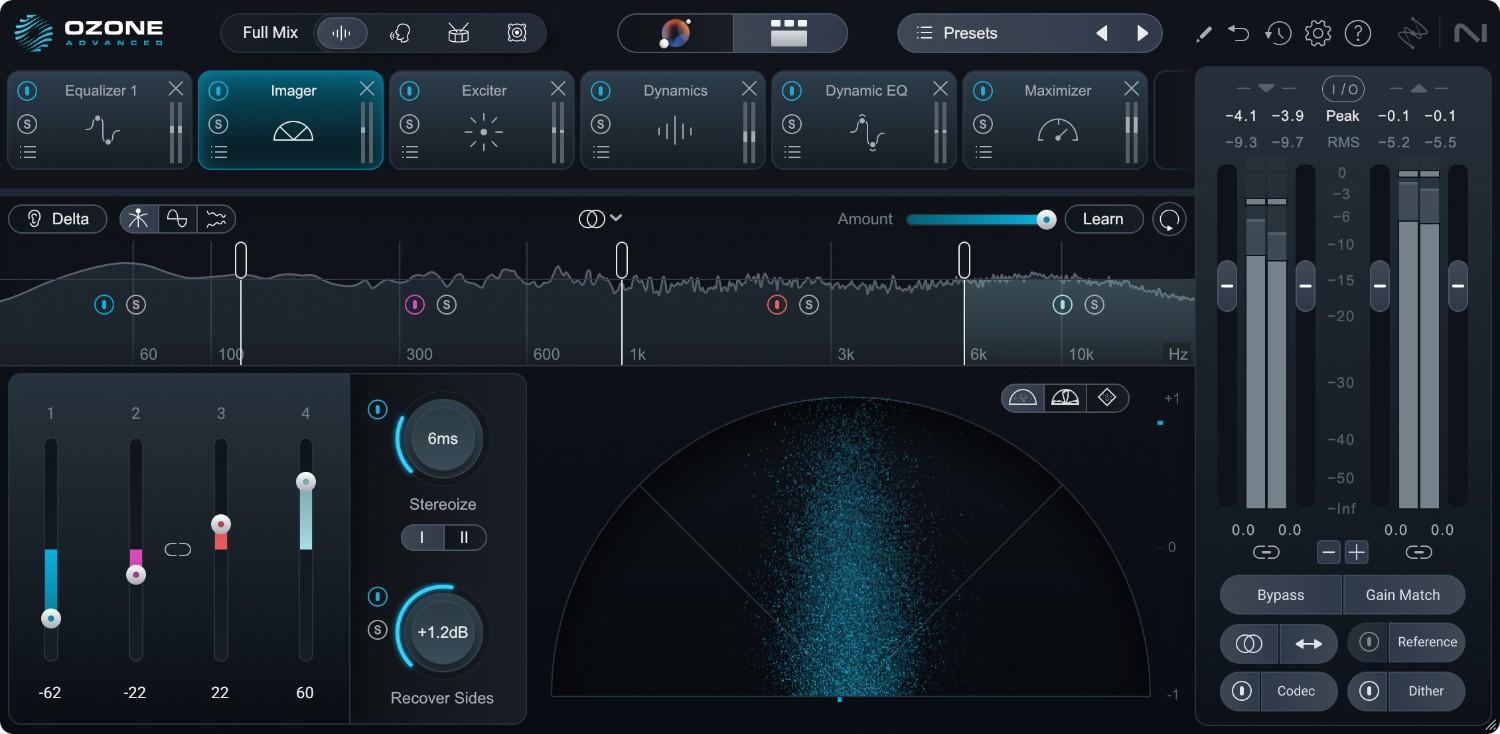
Task: Open the undo history clock icon
Action: tap(1277, 33)
